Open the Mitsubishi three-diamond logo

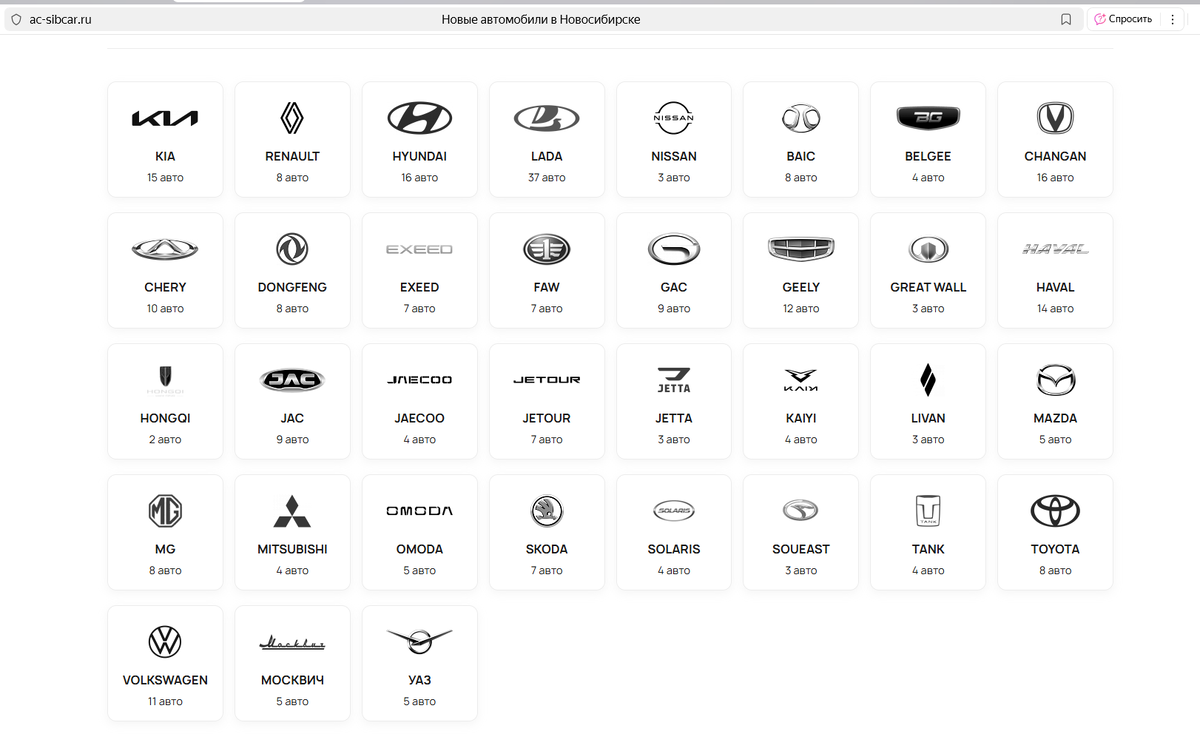coord(292,511)
